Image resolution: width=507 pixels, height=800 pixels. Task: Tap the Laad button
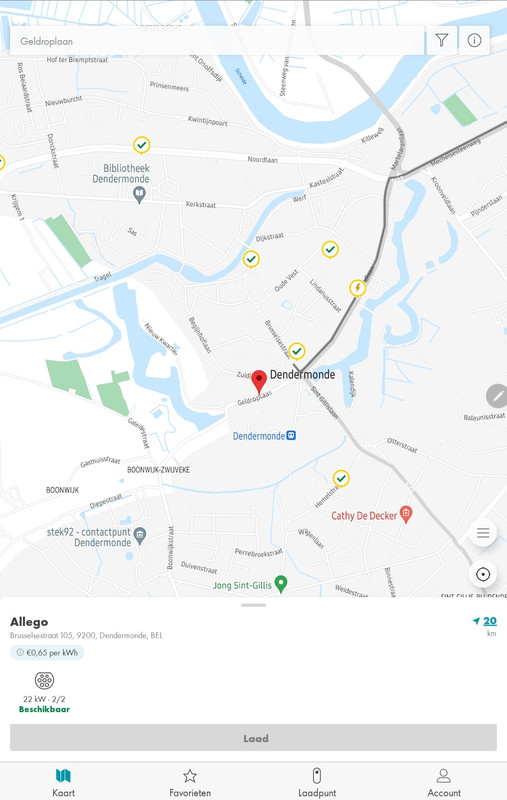254,738
